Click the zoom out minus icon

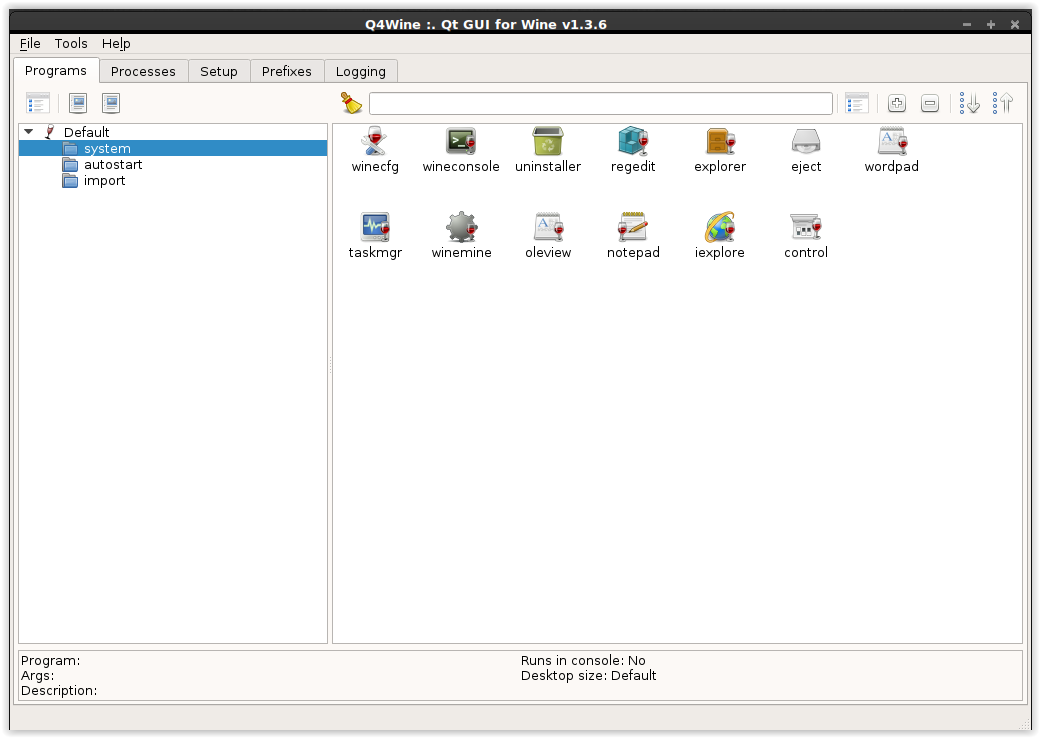pos(930,103)
